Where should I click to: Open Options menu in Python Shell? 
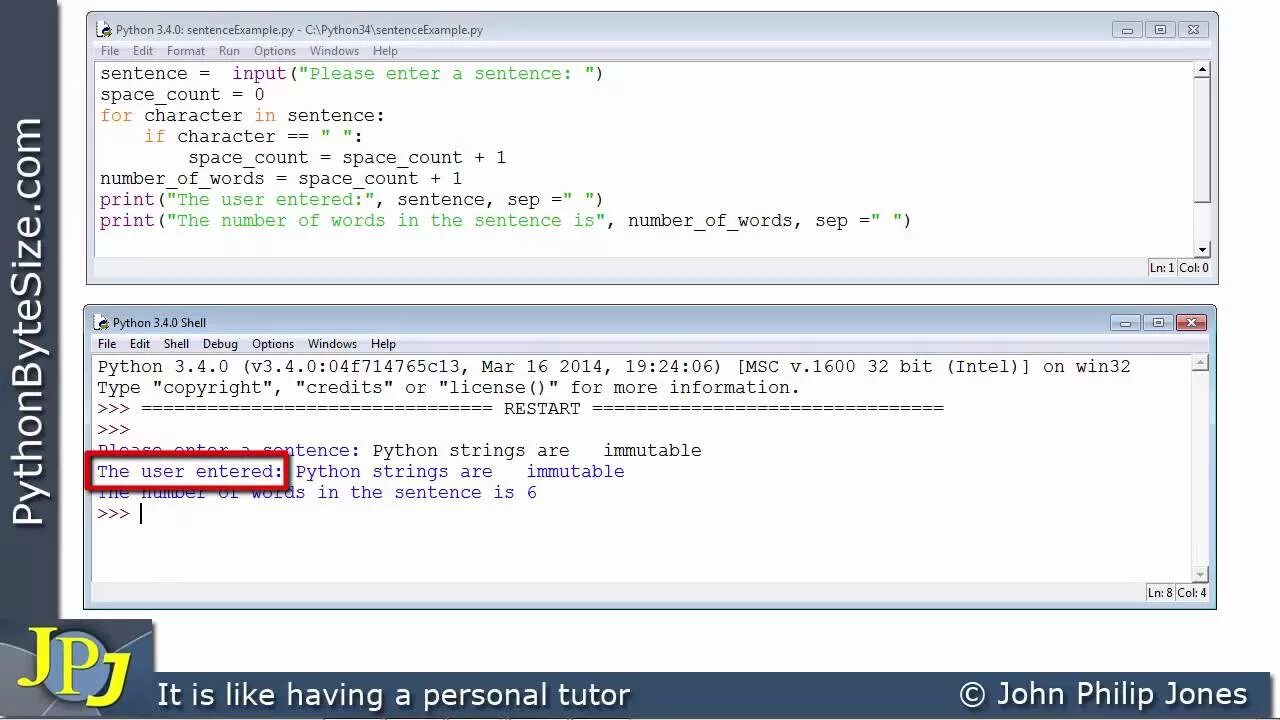click(273, 344)
